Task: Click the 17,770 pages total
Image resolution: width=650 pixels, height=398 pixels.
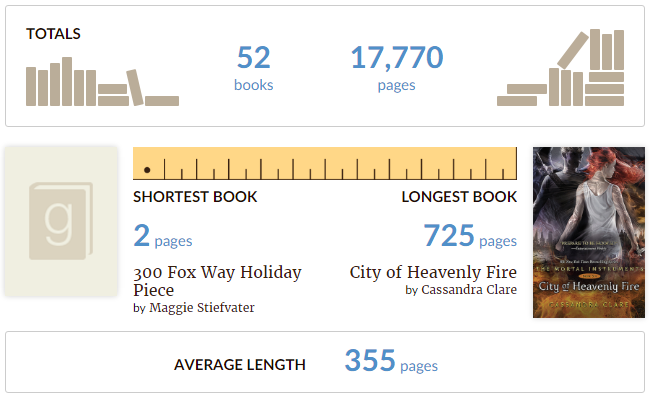Action: [x=397, y=68]
